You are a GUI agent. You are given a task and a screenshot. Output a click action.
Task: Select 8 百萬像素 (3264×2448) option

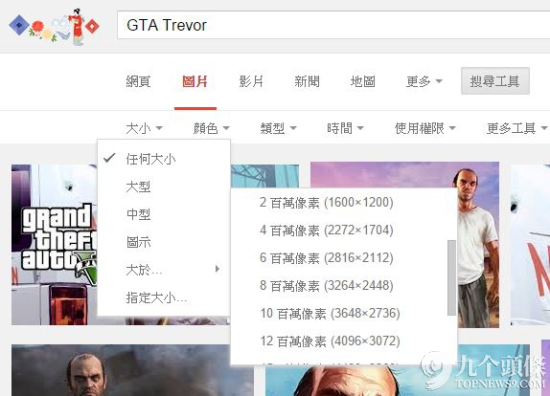[326, 286]
